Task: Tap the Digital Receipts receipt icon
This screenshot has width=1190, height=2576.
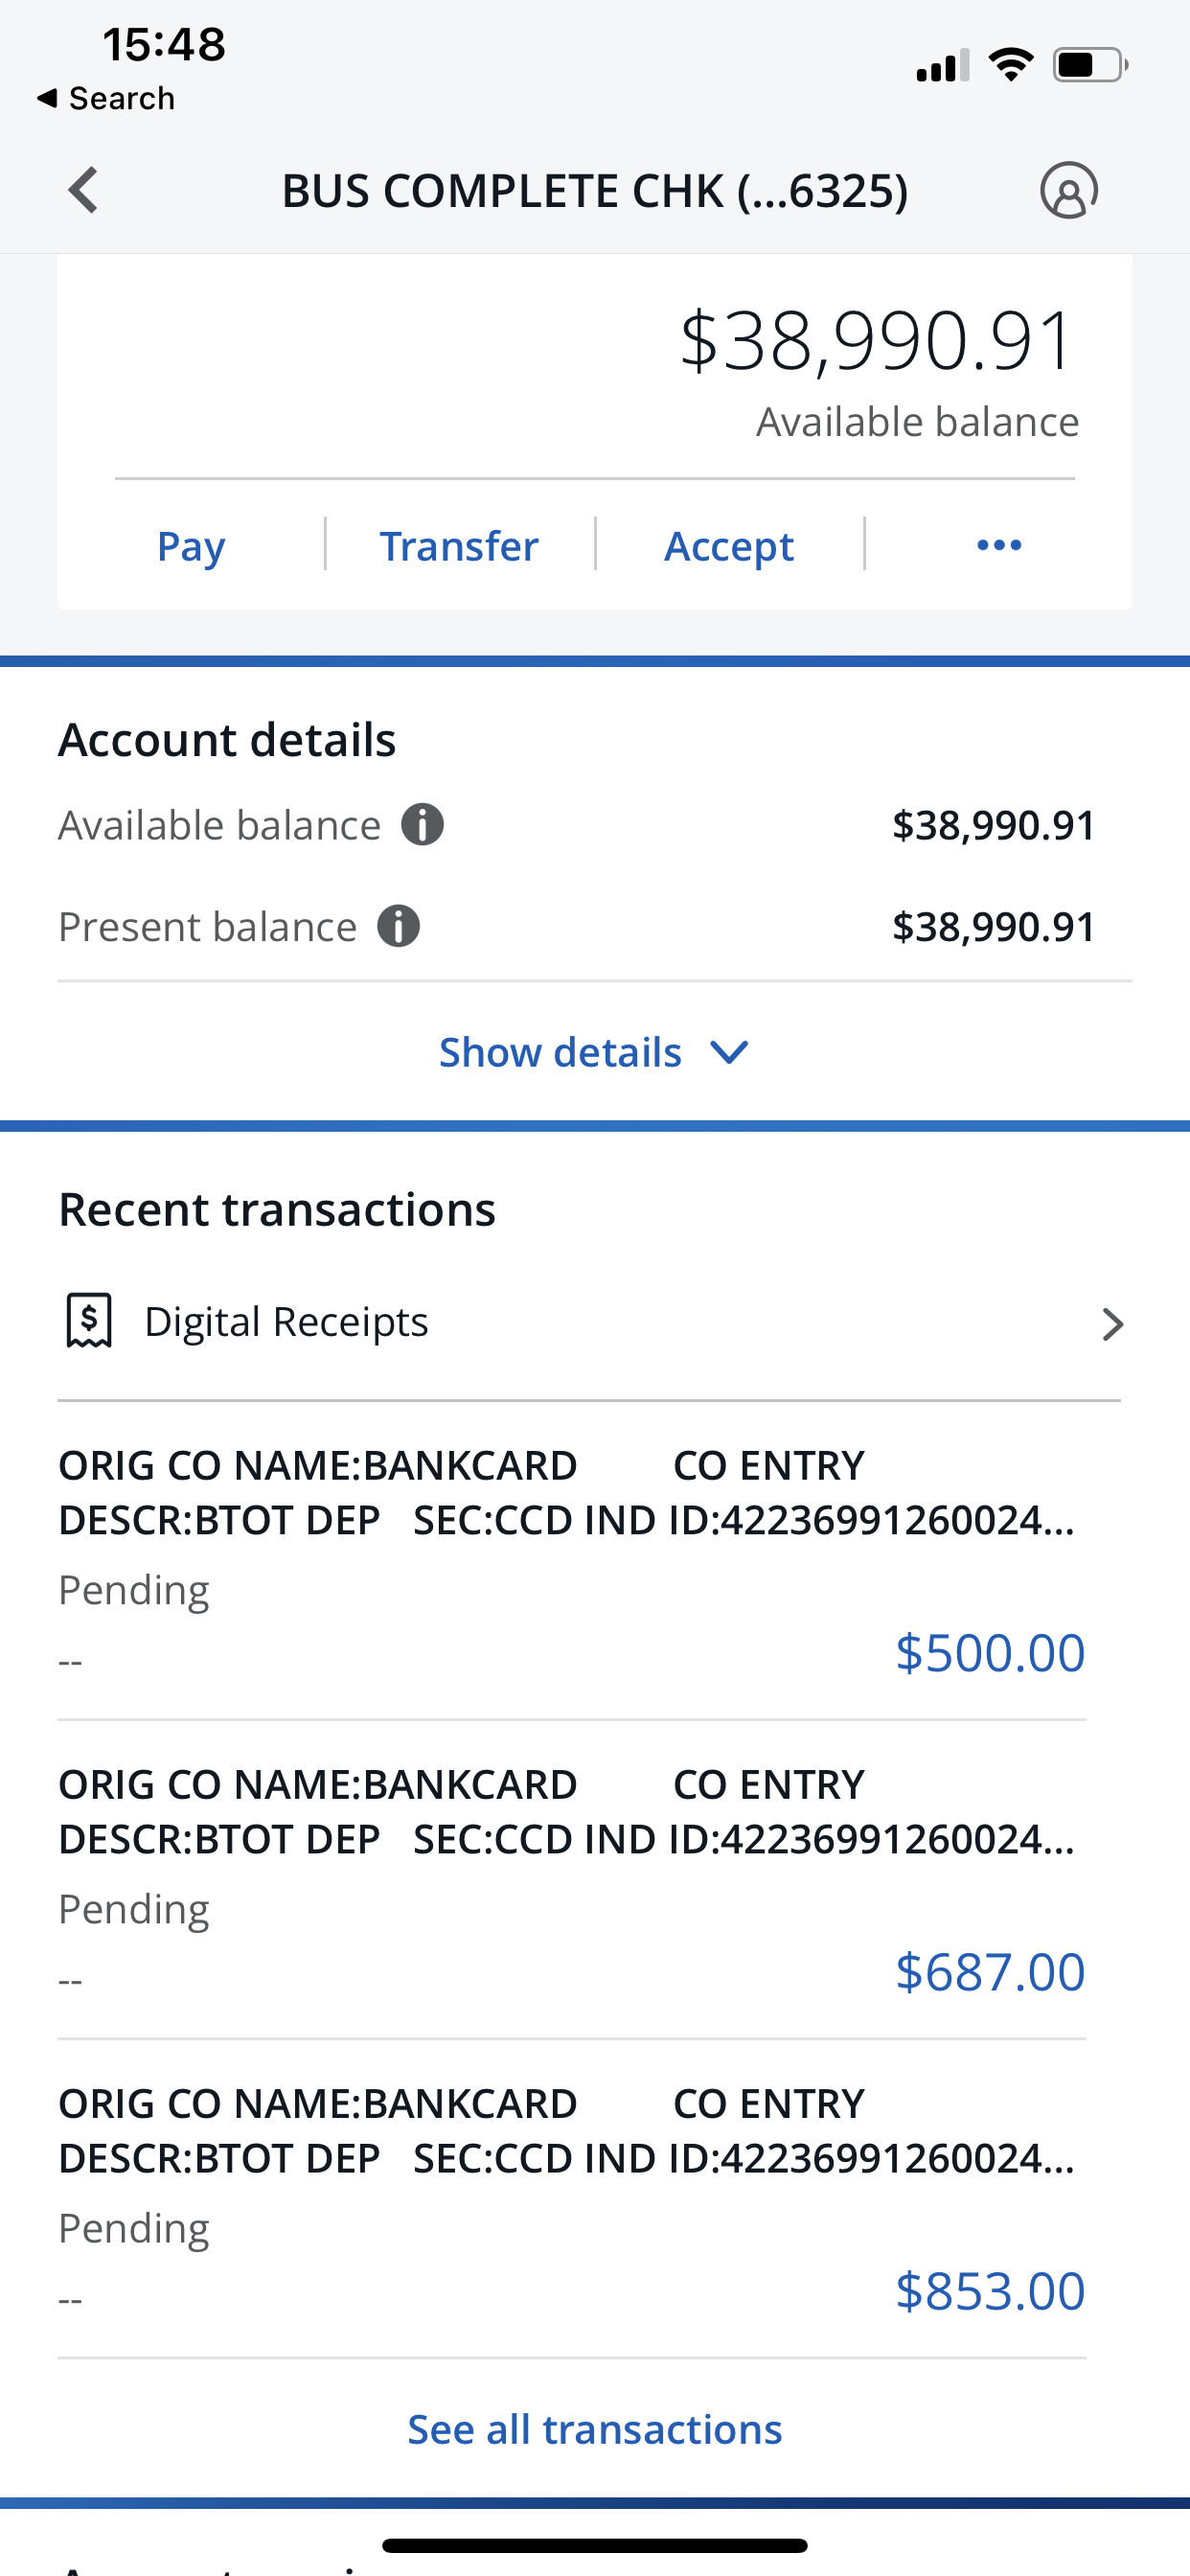Action: 89,1321
